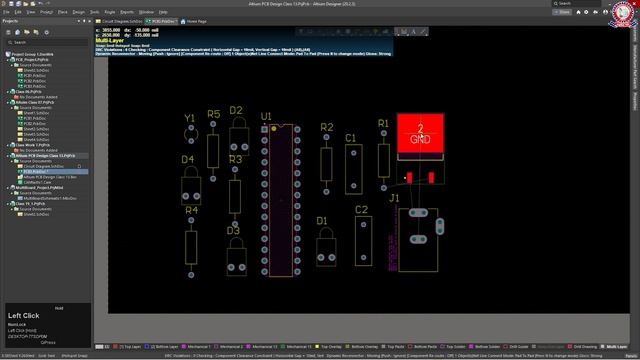Collapse the Class 06.PrjPcb project node
This screenshot has width=640, height=360.
[8, 92]
